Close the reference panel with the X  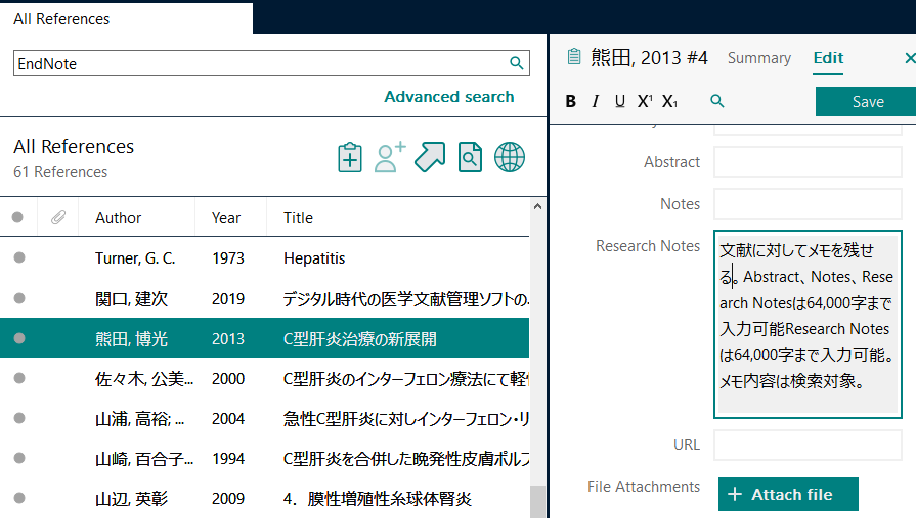click(910, 58)
